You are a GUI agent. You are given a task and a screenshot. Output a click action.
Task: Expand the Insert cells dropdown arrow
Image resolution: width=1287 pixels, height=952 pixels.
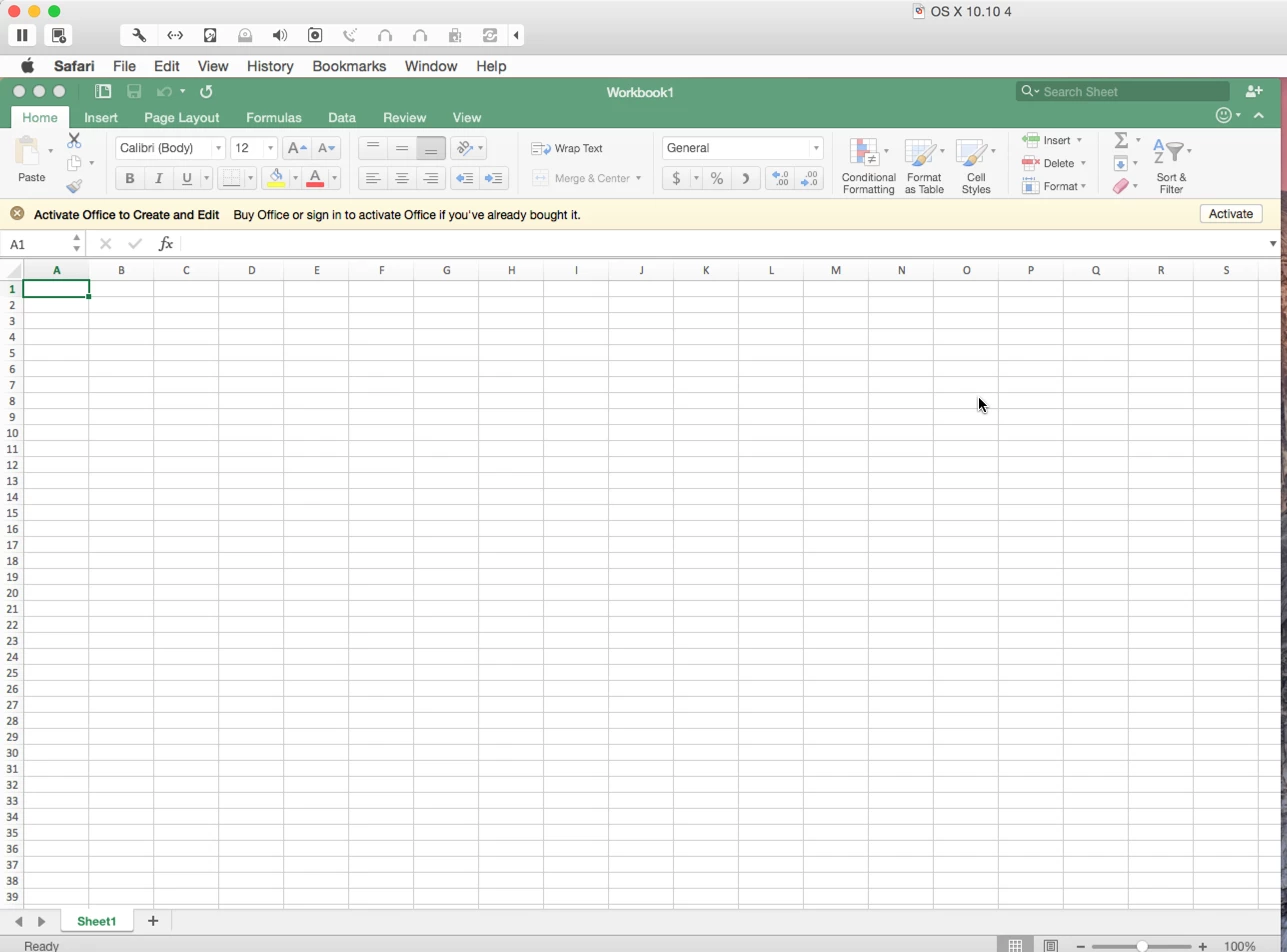point(1079,140)
